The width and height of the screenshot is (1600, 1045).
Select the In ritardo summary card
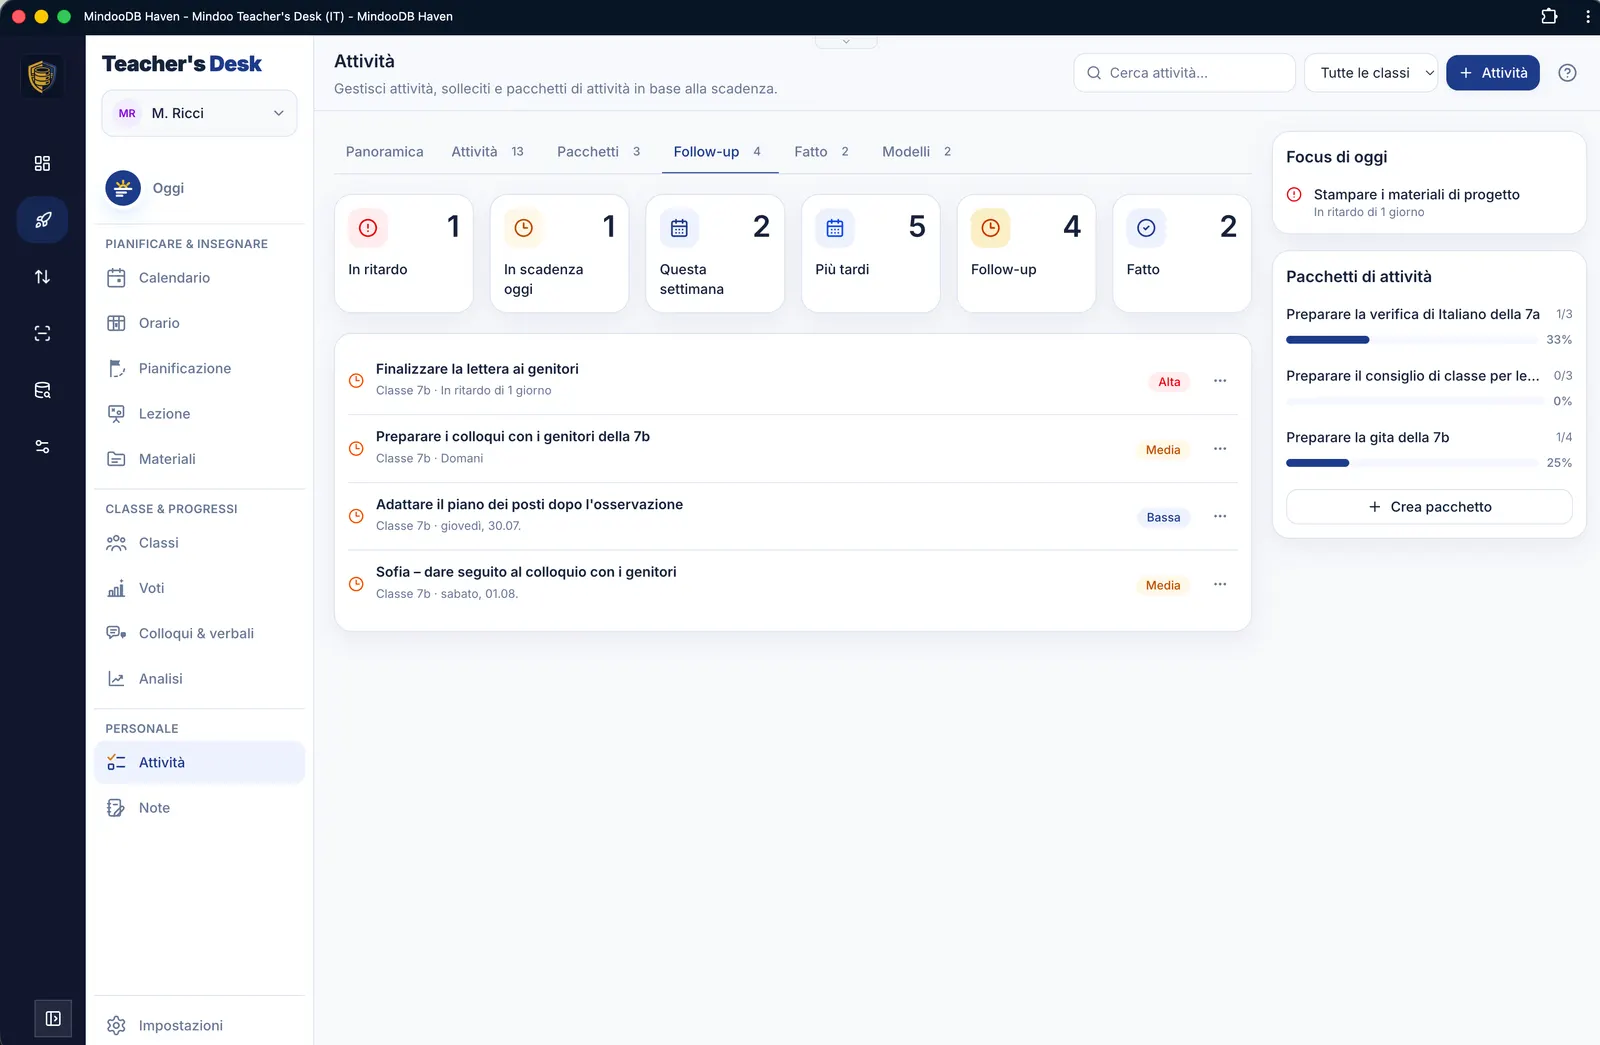coord(404,254)
